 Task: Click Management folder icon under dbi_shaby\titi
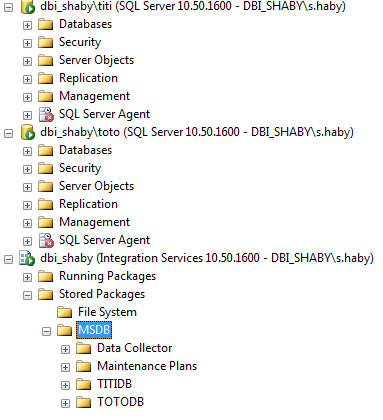pos(46,97)
